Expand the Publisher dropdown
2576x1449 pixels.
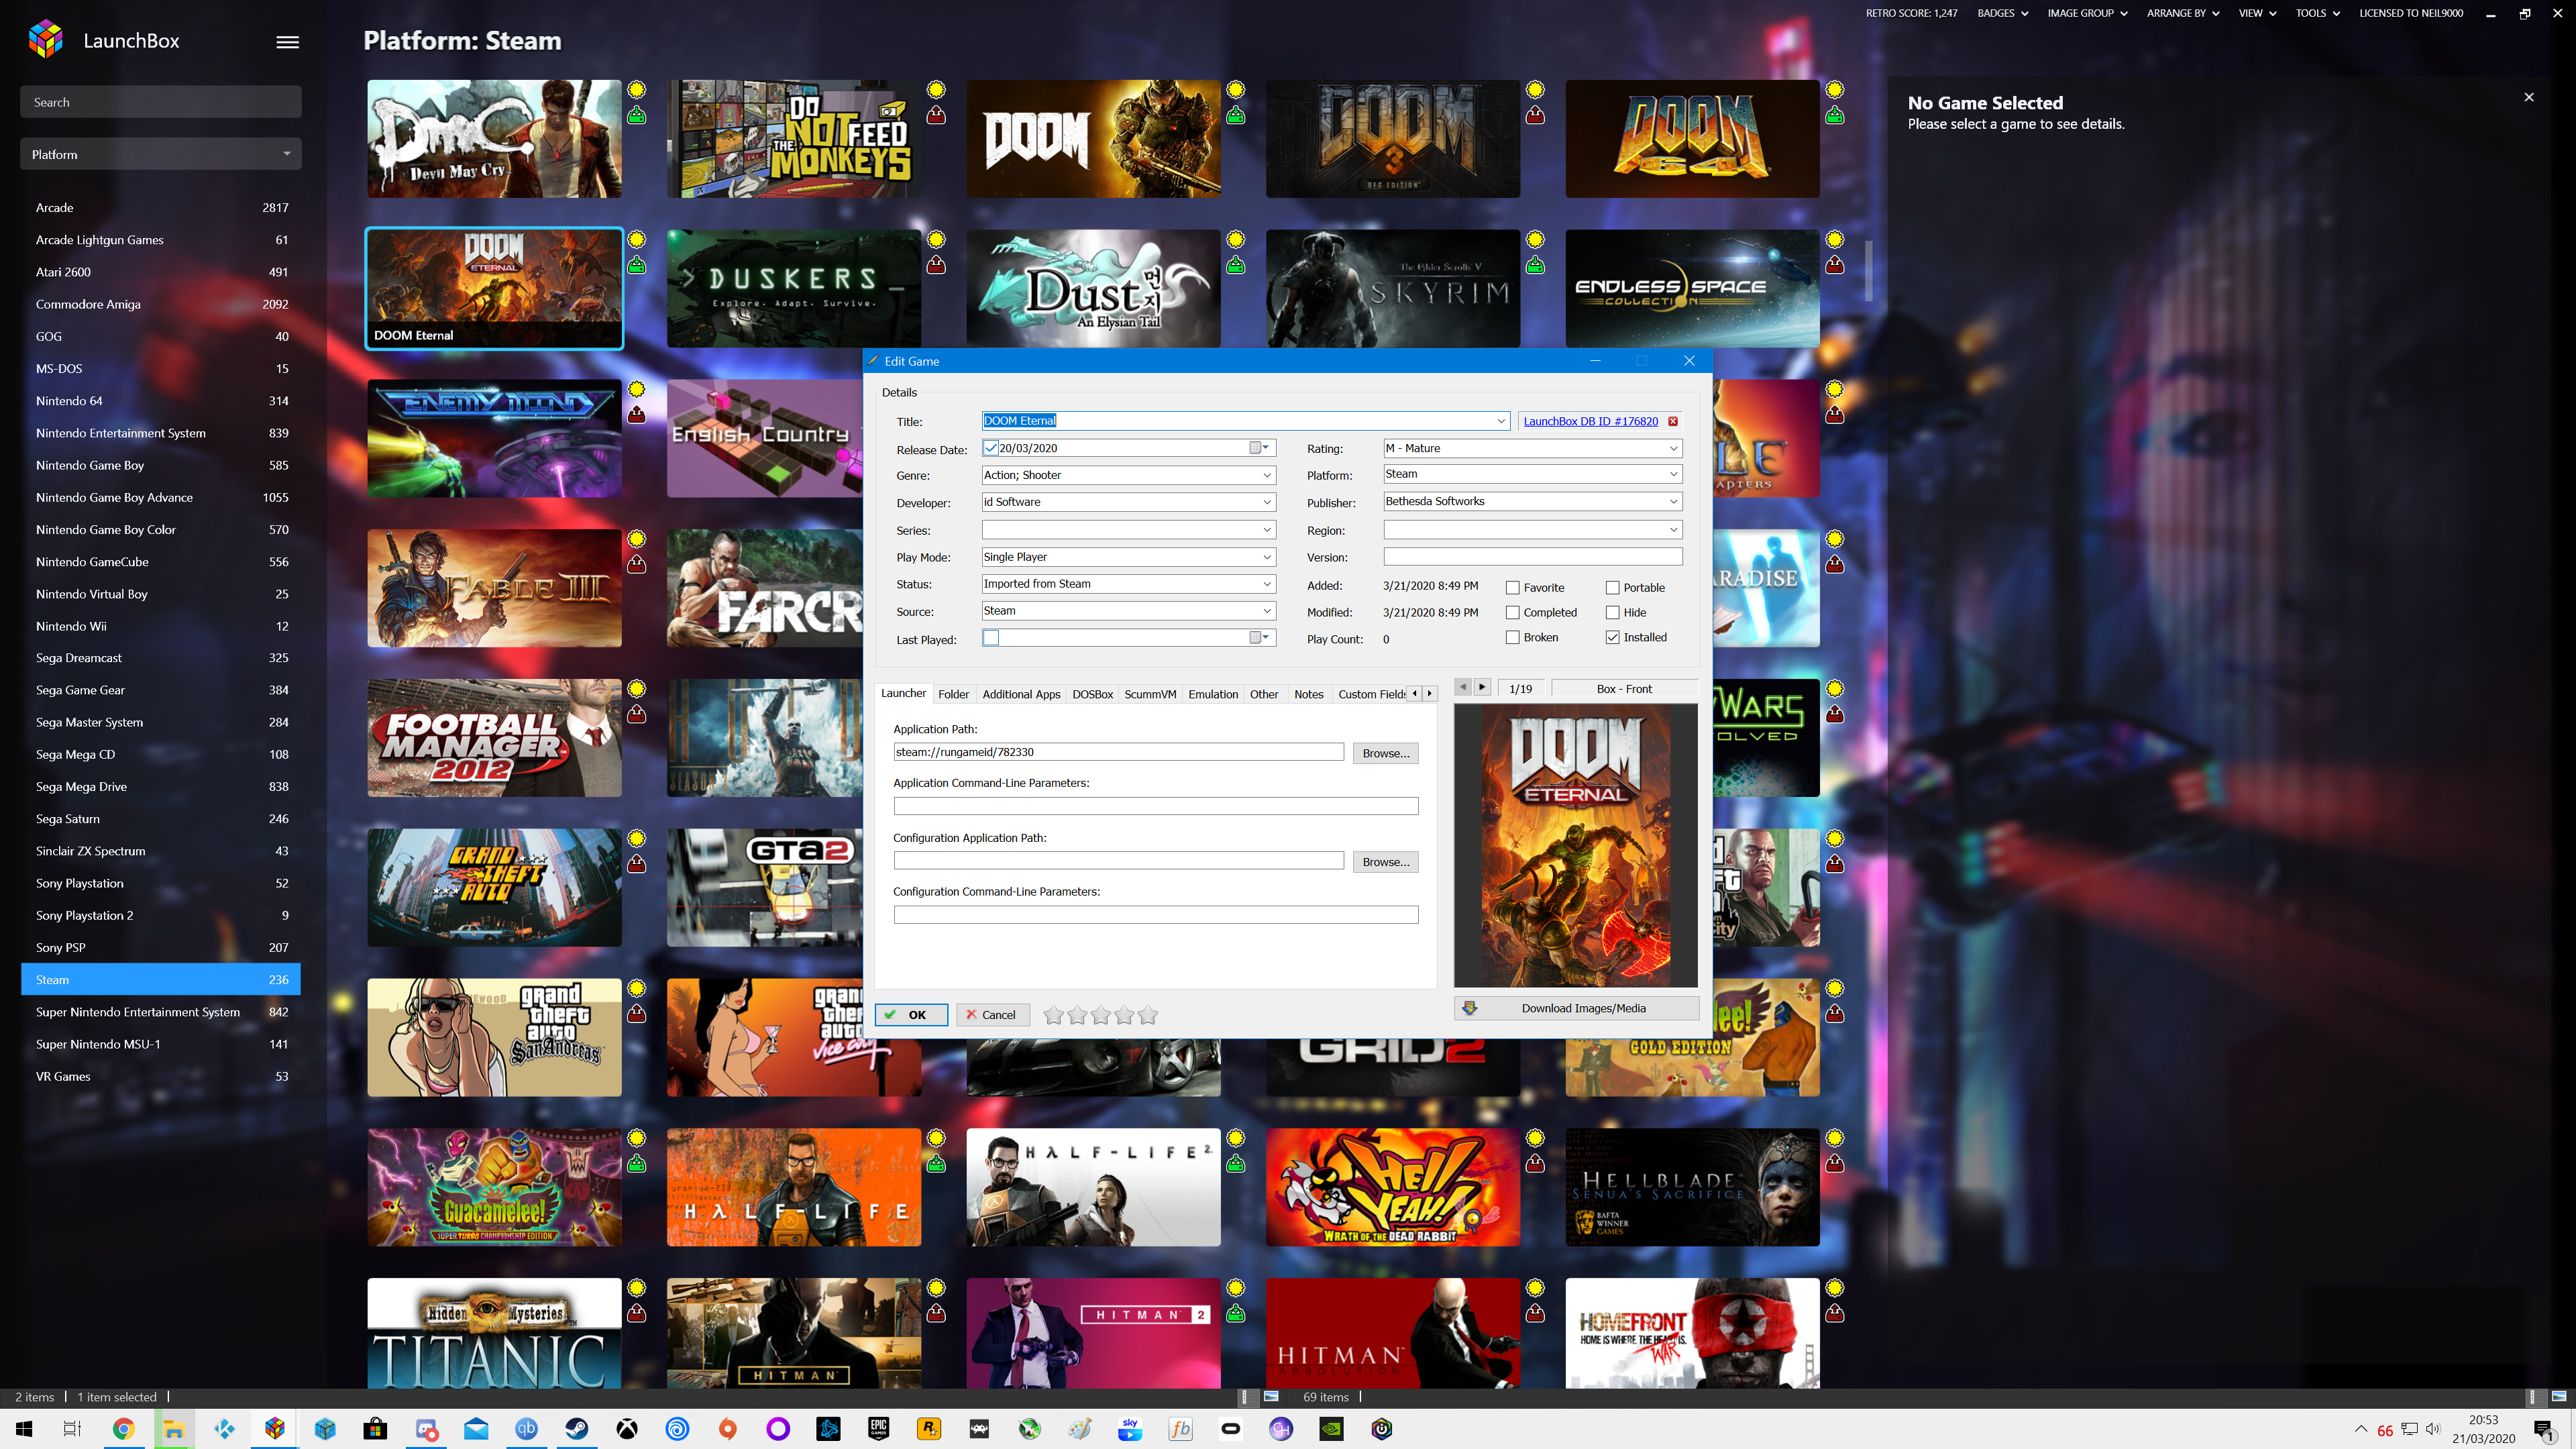pyautogui.click(x=1673, y=501)
